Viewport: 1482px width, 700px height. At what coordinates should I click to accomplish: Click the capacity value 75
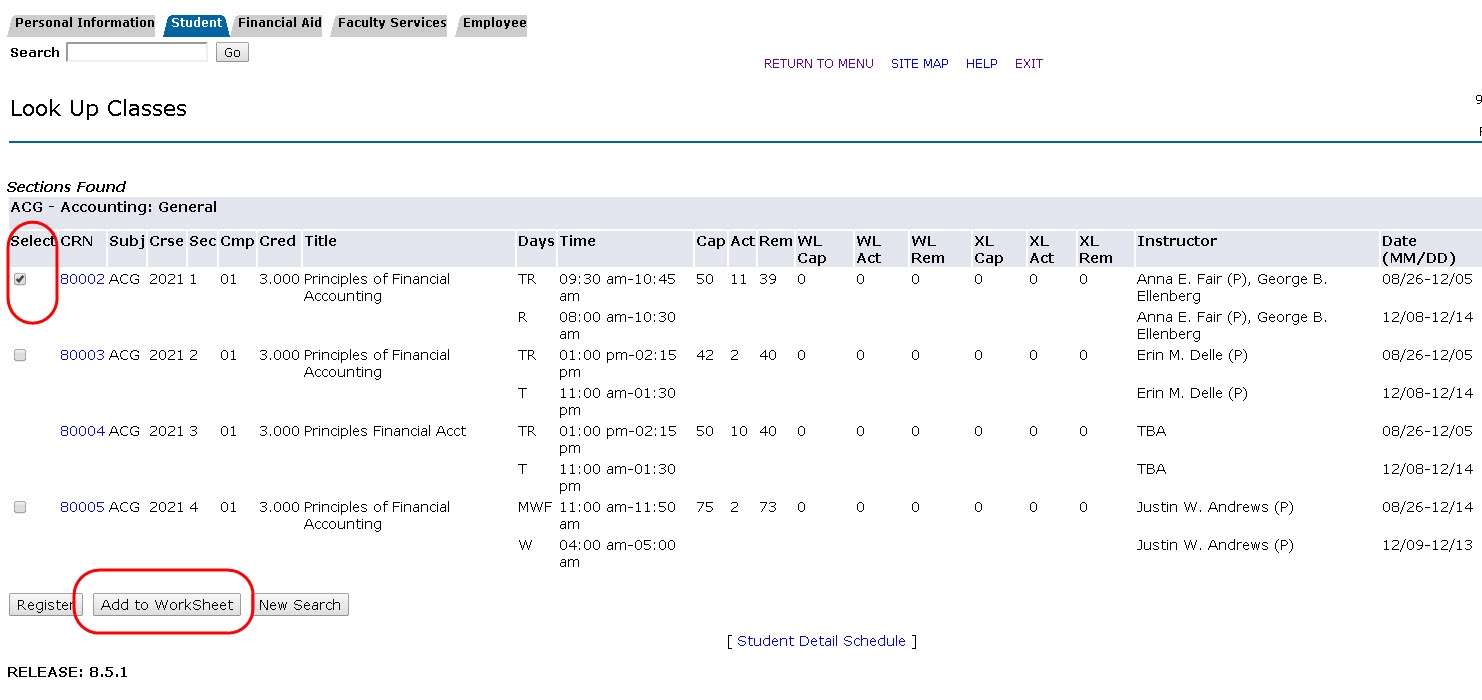(x=705, y=508)
